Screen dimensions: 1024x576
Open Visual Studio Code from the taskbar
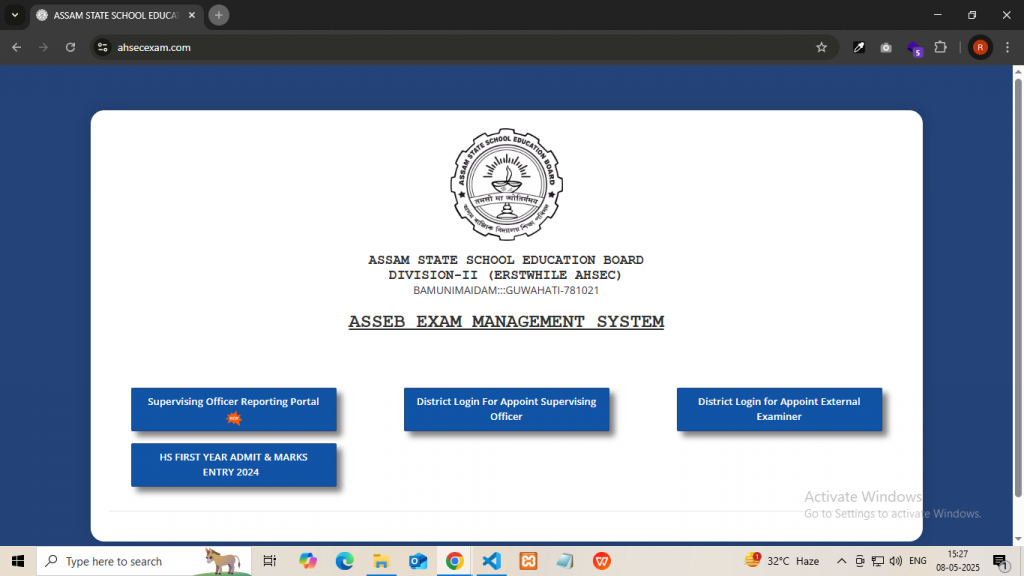pos(492,561)
